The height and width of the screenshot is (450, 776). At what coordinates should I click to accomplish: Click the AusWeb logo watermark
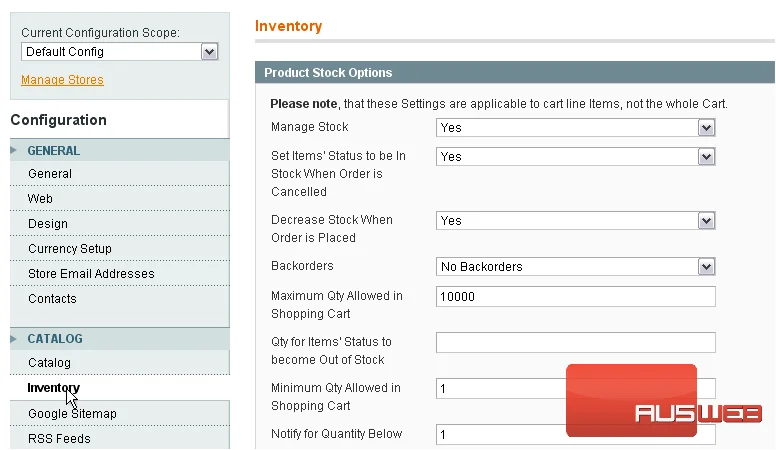point(664,401)
